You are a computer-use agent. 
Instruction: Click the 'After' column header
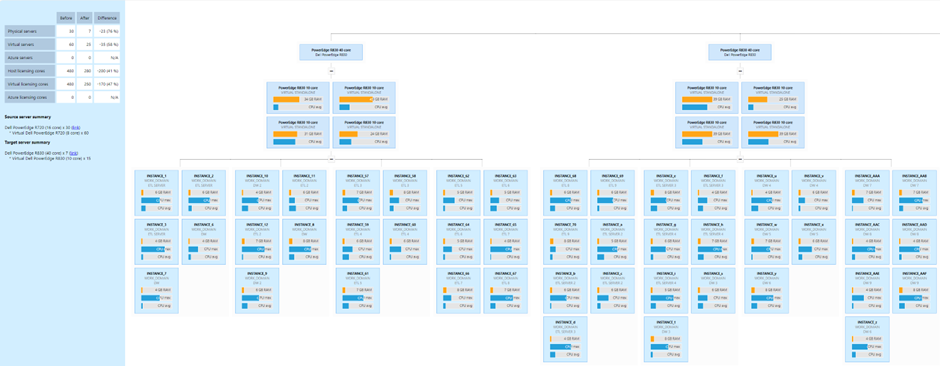85,18
